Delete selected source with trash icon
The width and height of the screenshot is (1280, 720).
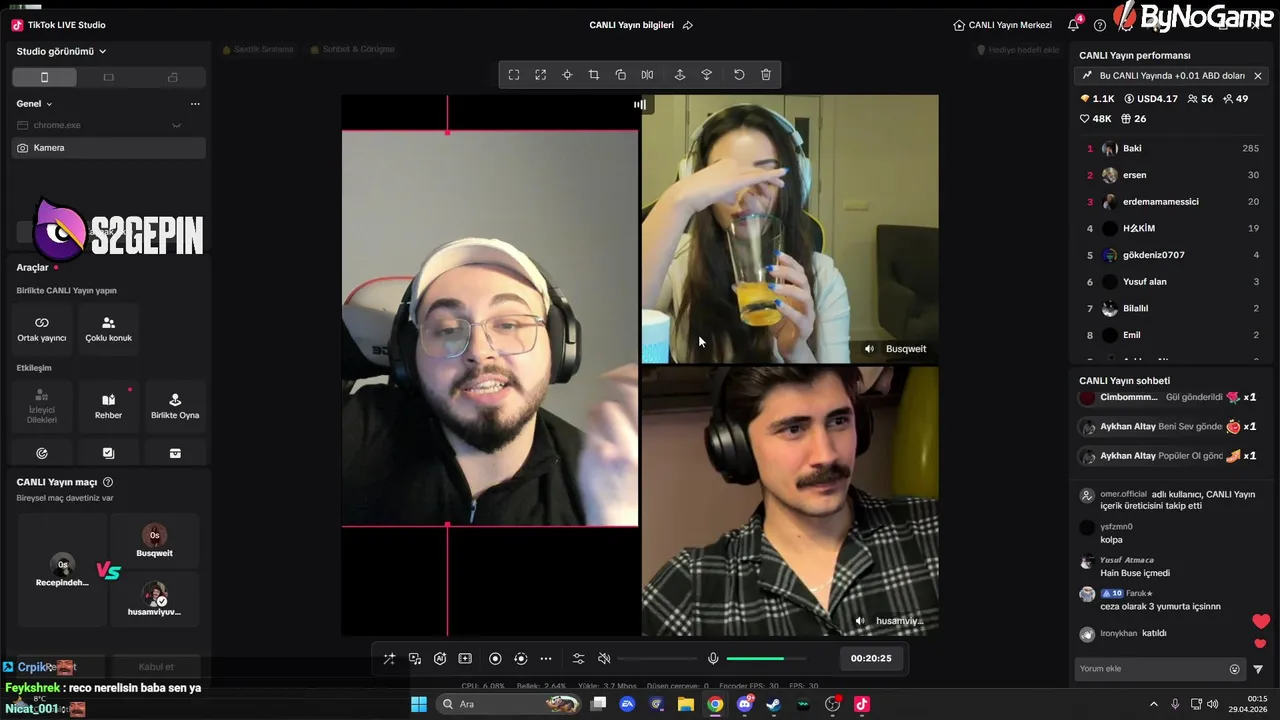(766, 75)
